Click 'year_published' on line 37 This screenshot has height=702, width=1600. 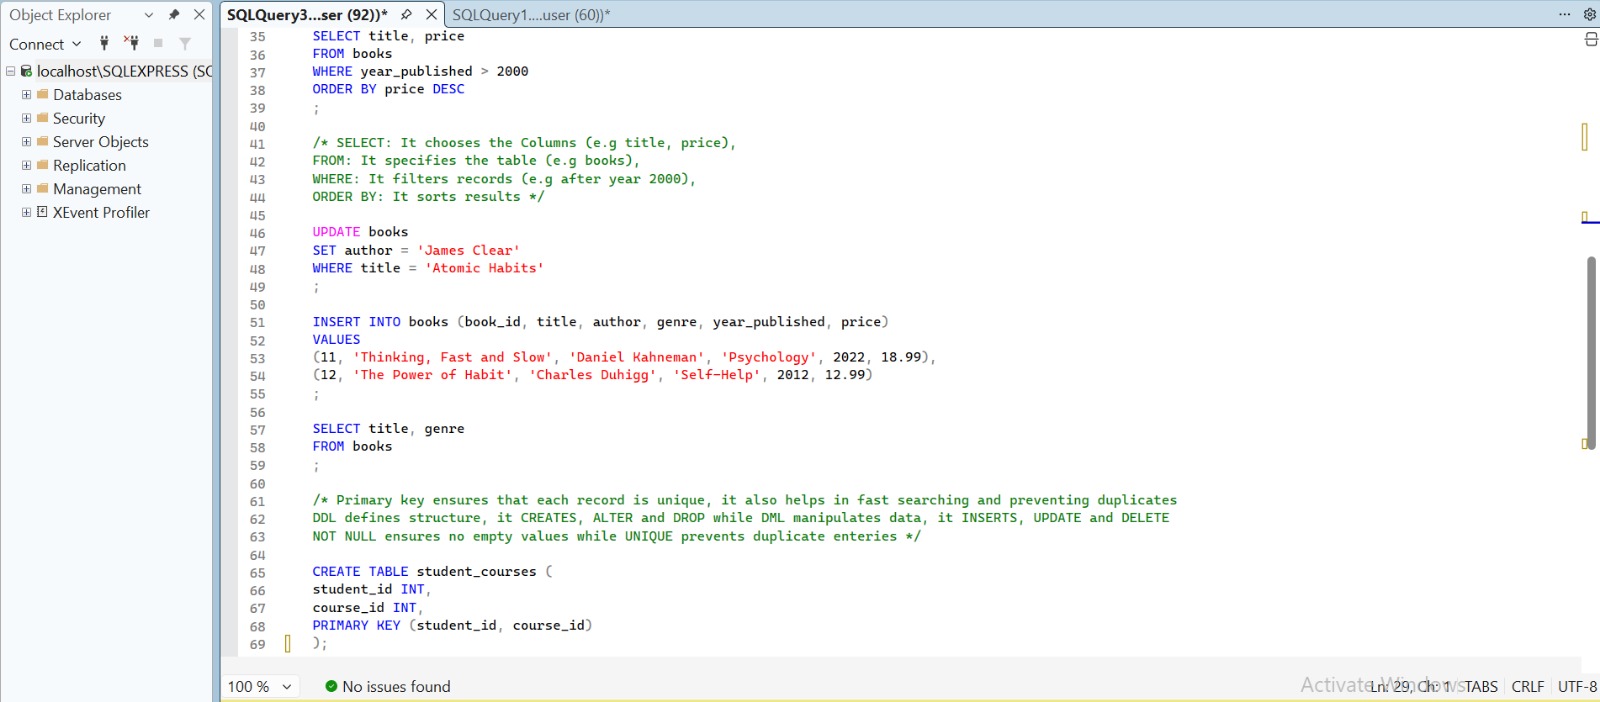tap(416, 72)
